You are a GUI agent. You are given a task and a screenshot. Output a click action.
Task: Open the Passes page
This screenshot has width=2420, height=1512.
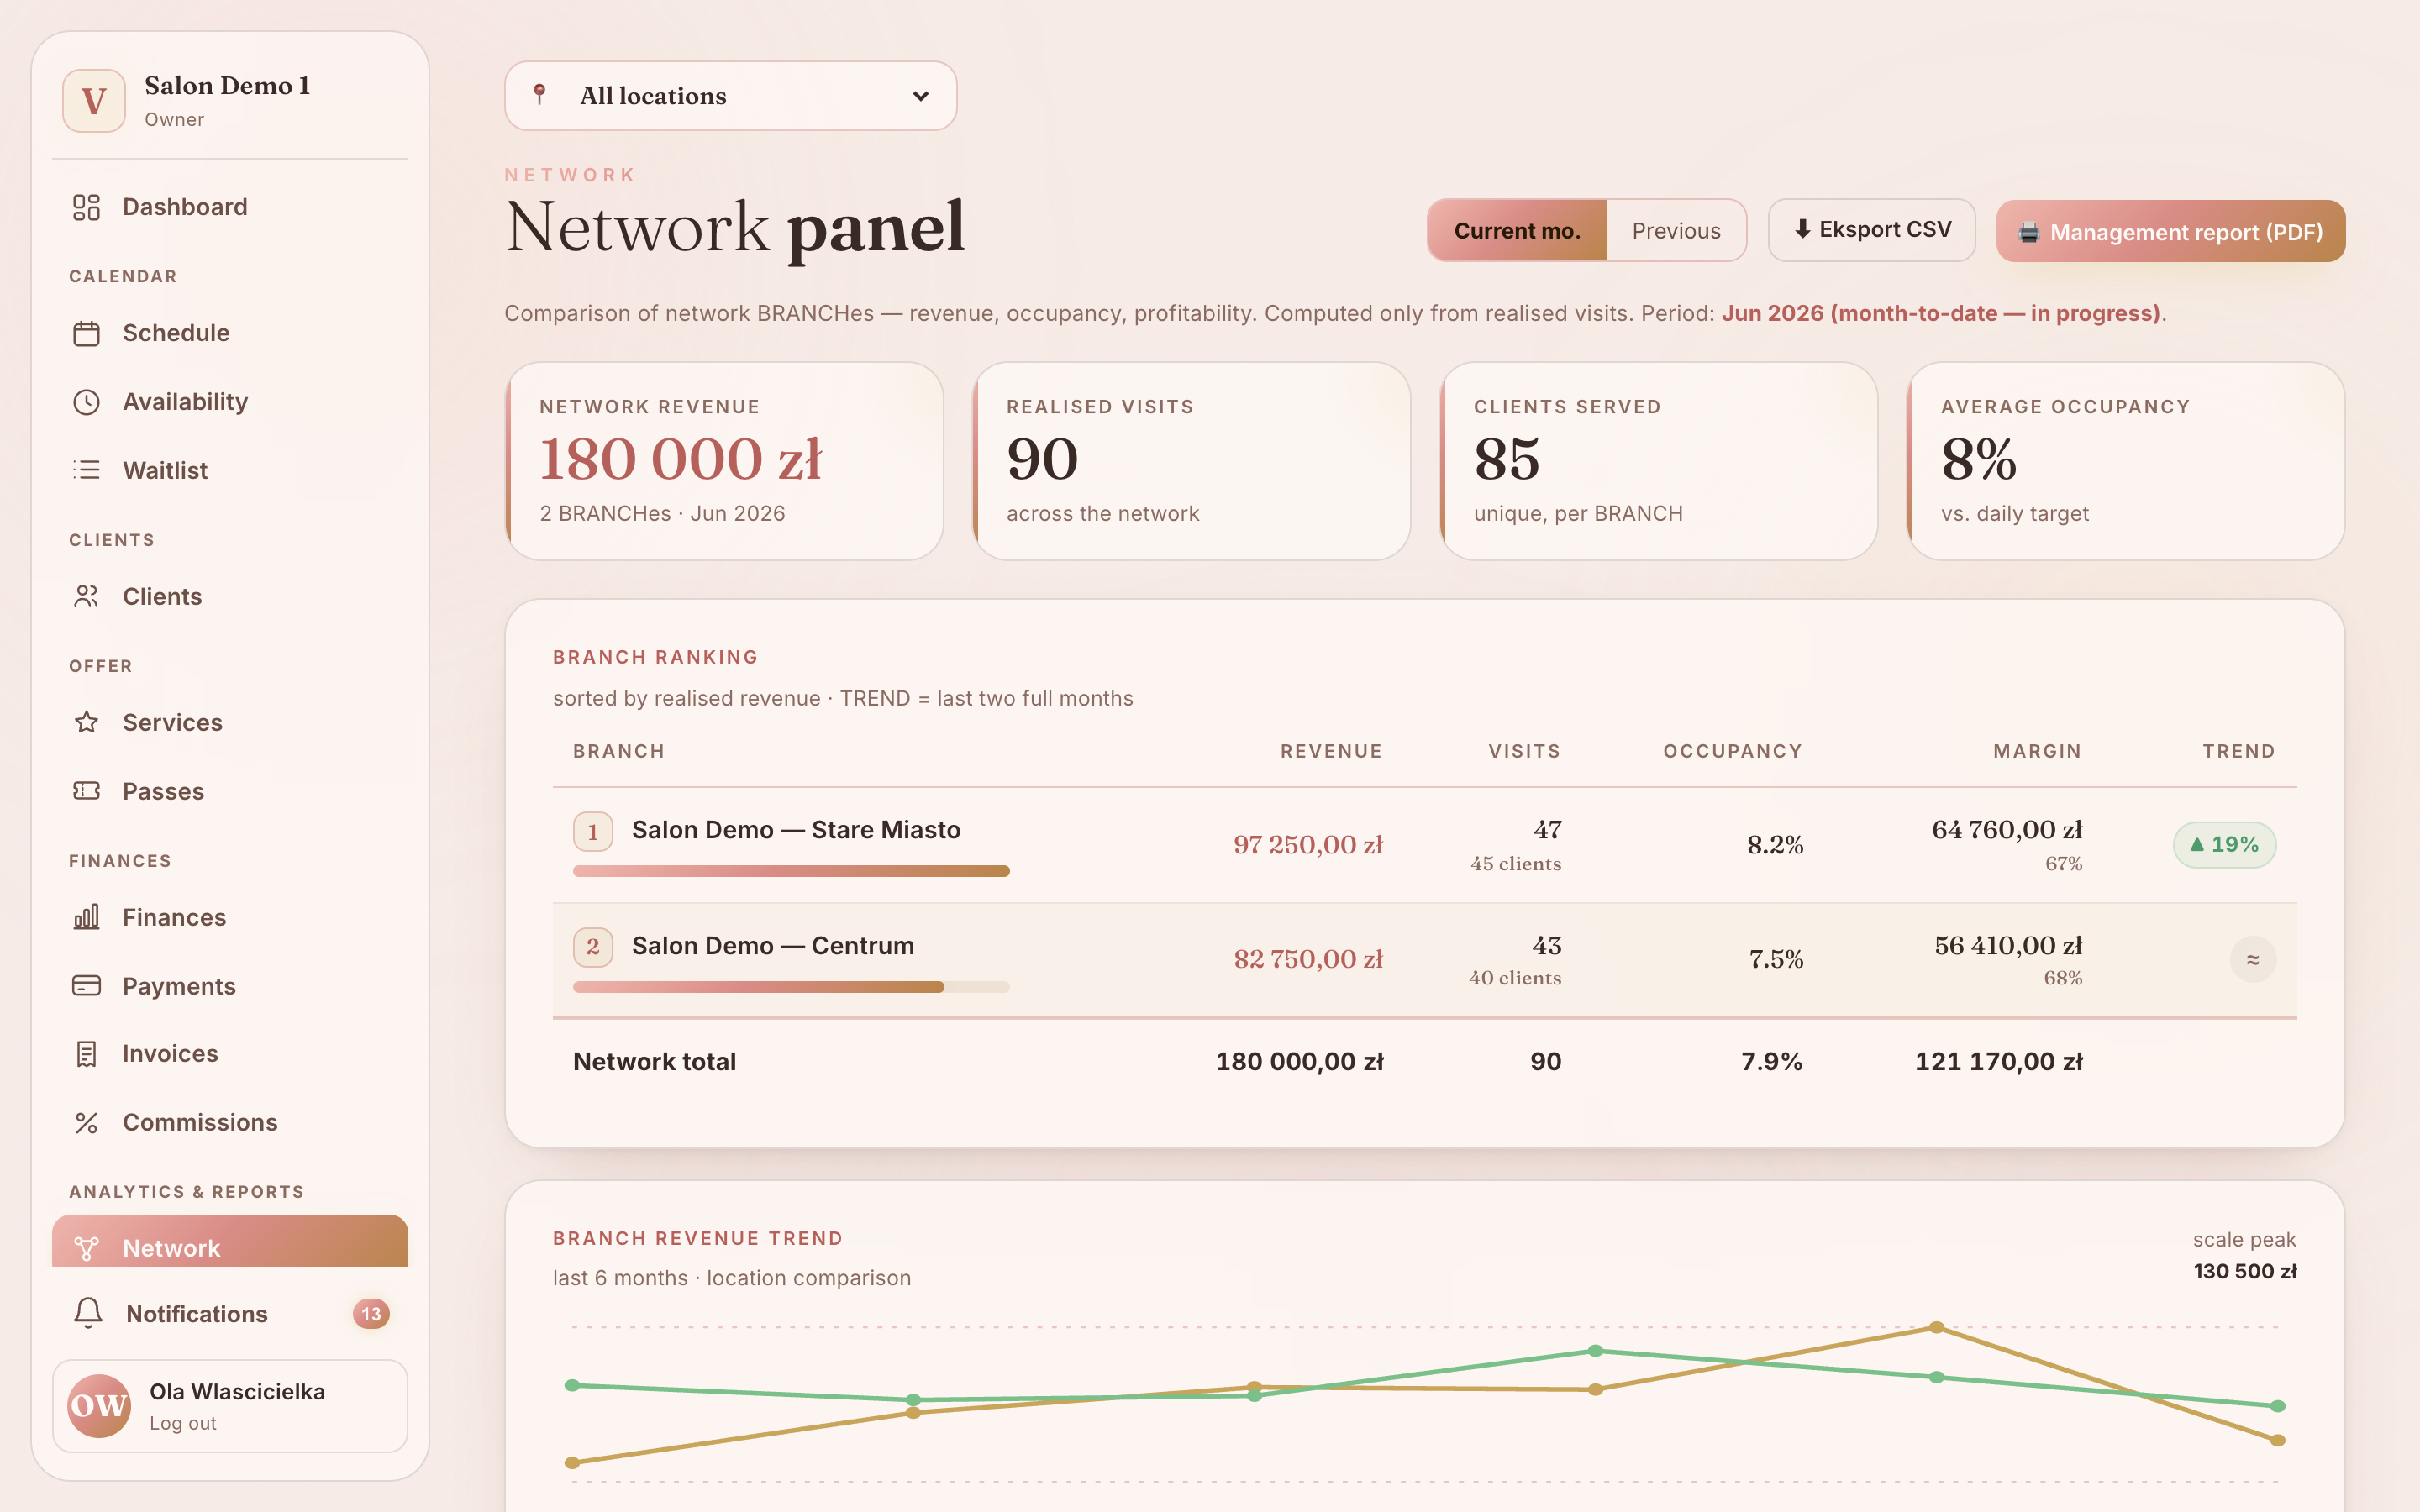click(230, 791)
